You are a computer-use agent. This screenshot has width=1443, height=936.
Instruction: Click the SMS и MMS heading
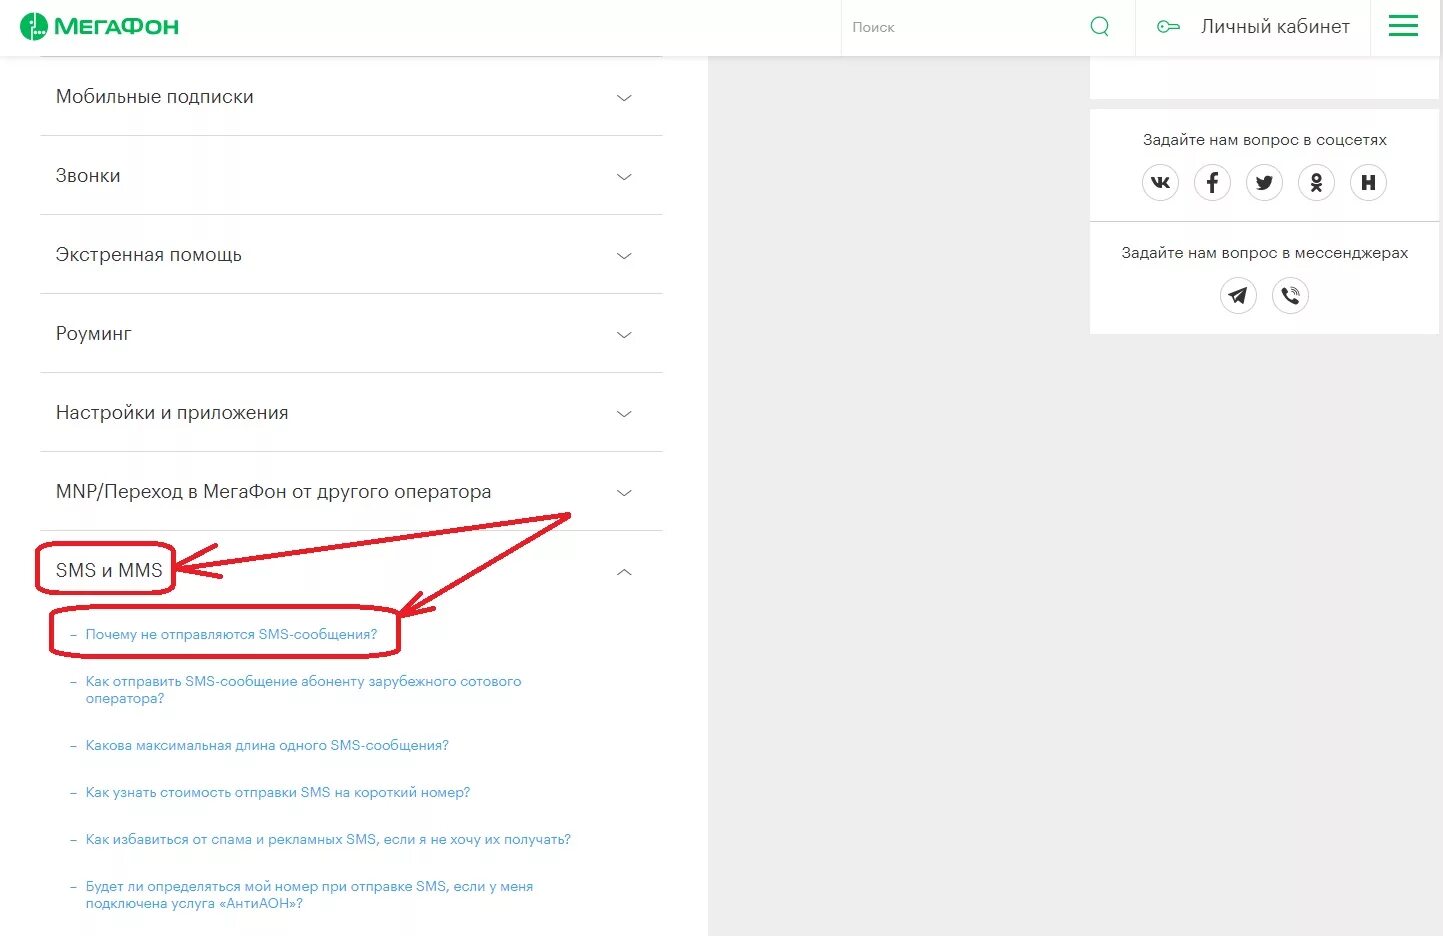point(109,570)
